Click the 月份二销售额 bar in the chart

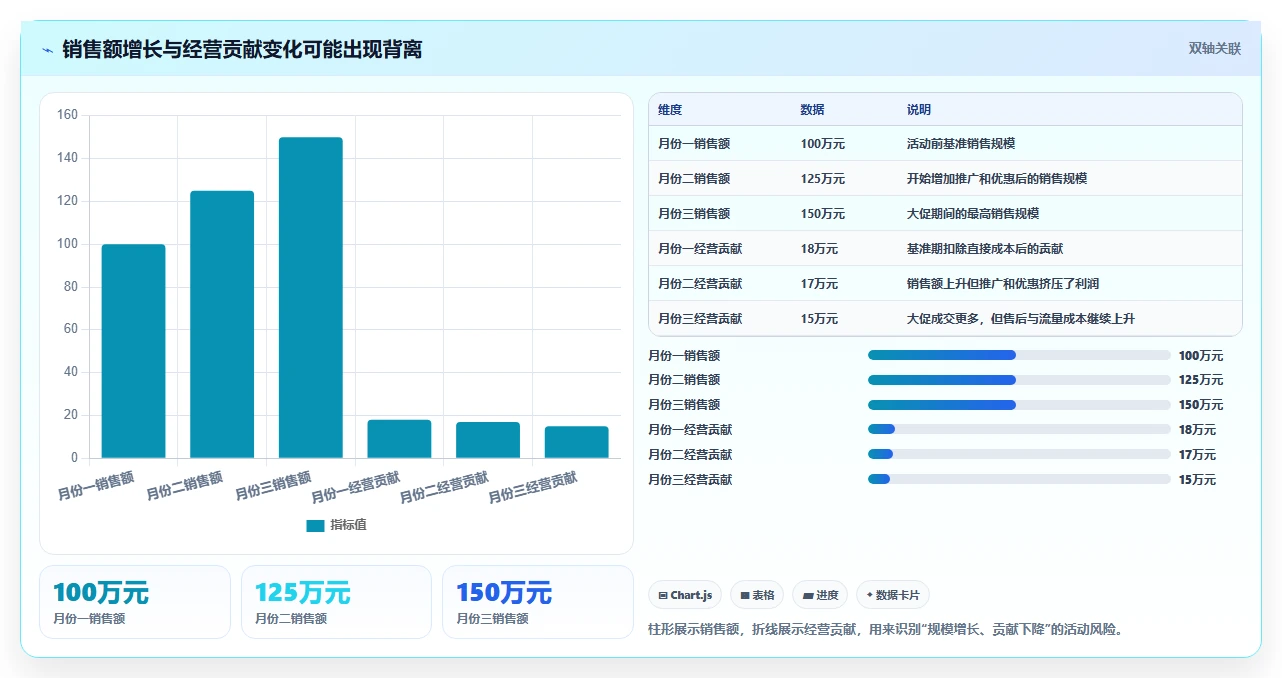[x=222, y=324]
